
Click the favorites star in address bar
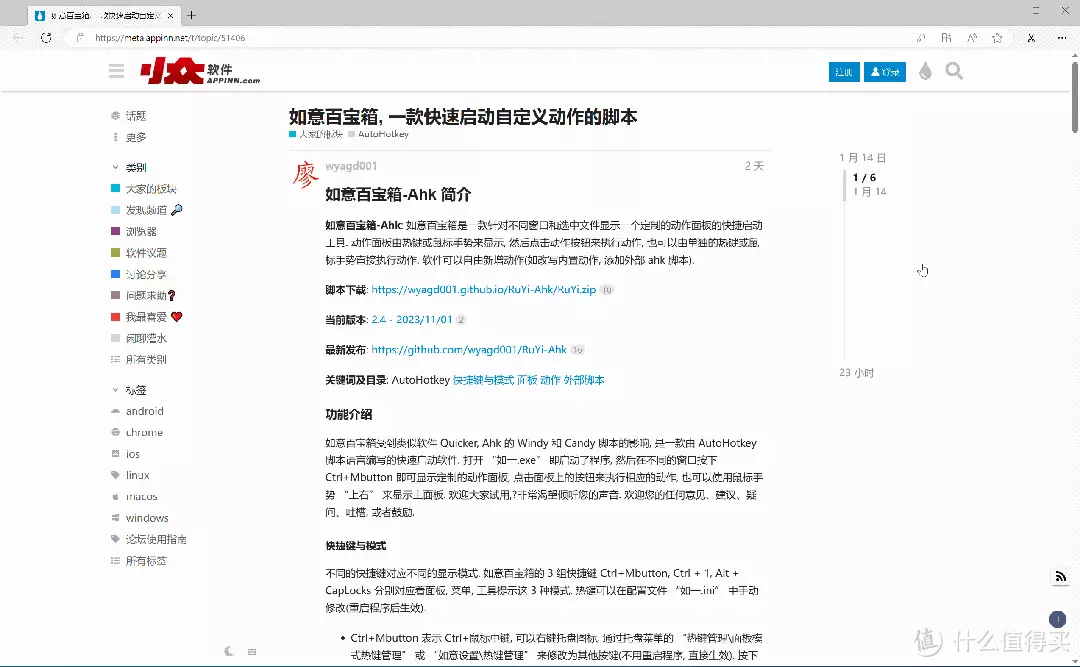[x=997, y=38]
